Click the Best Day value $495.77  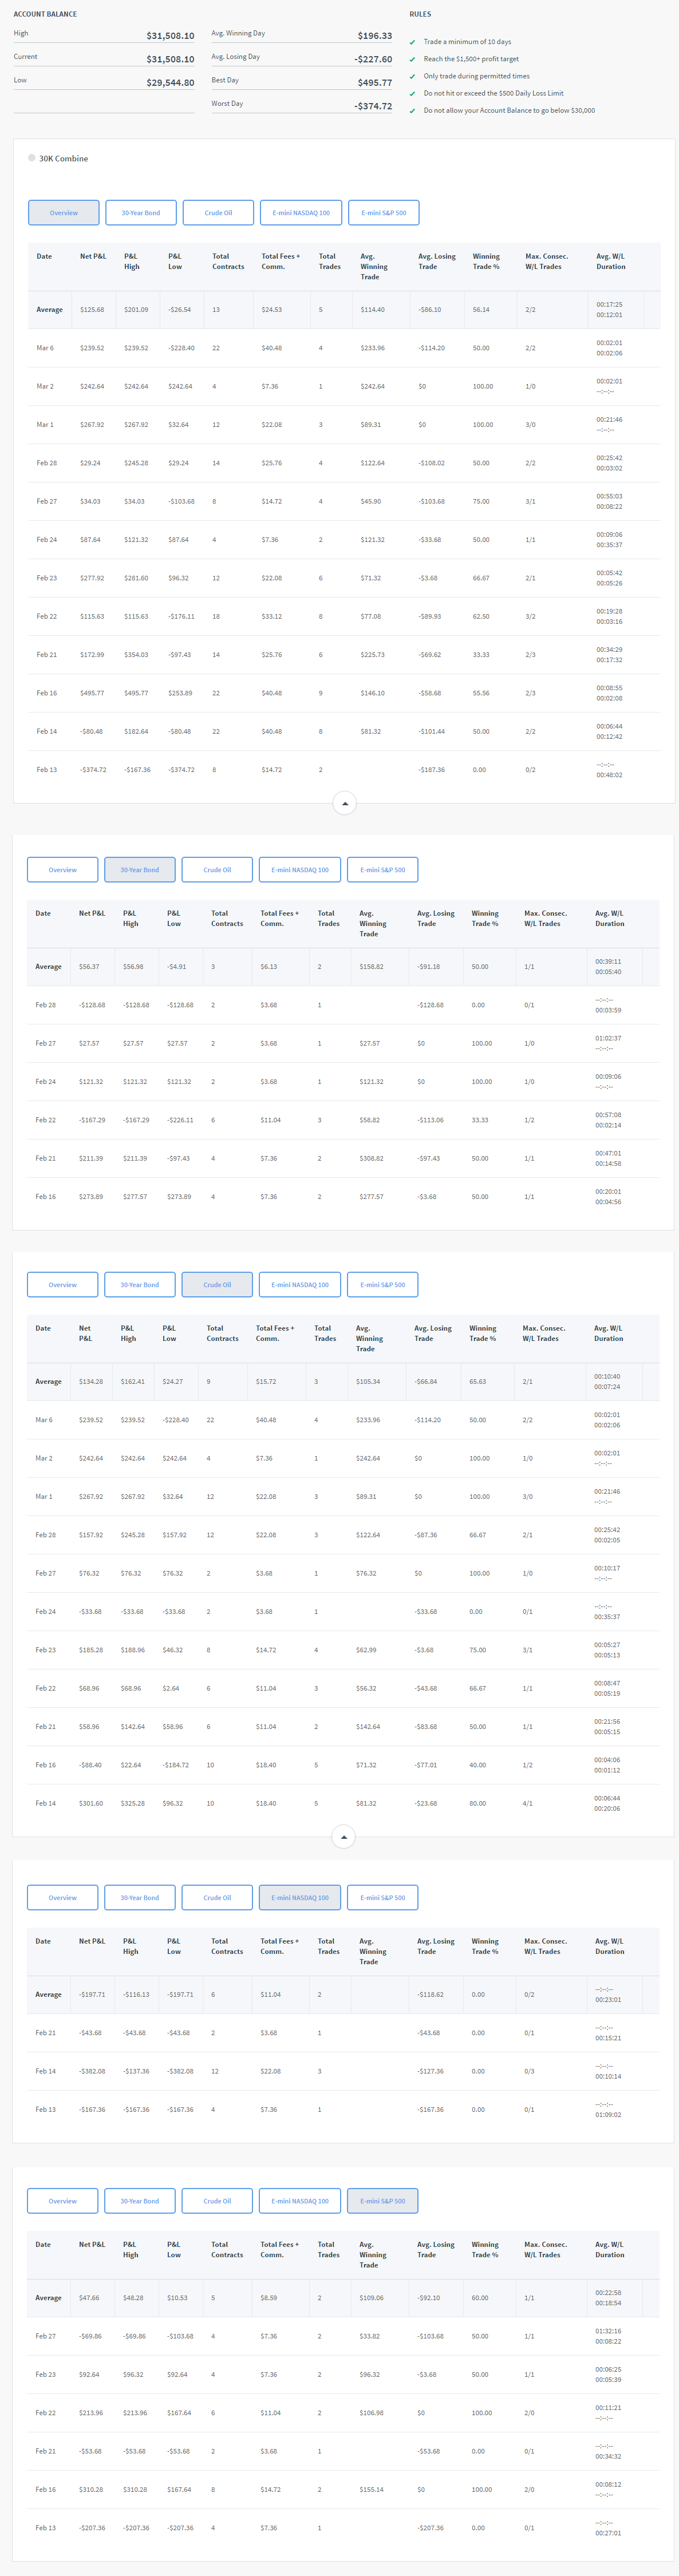point(374,83)
